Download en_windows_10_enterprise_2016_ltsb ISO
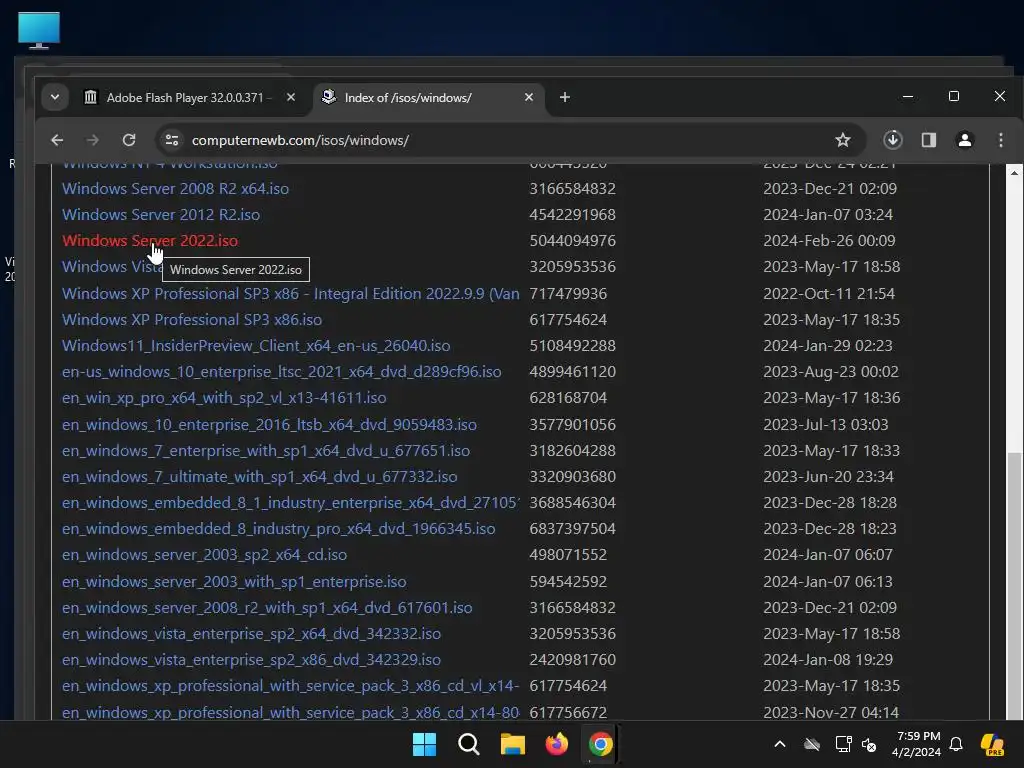 point(269,425)
